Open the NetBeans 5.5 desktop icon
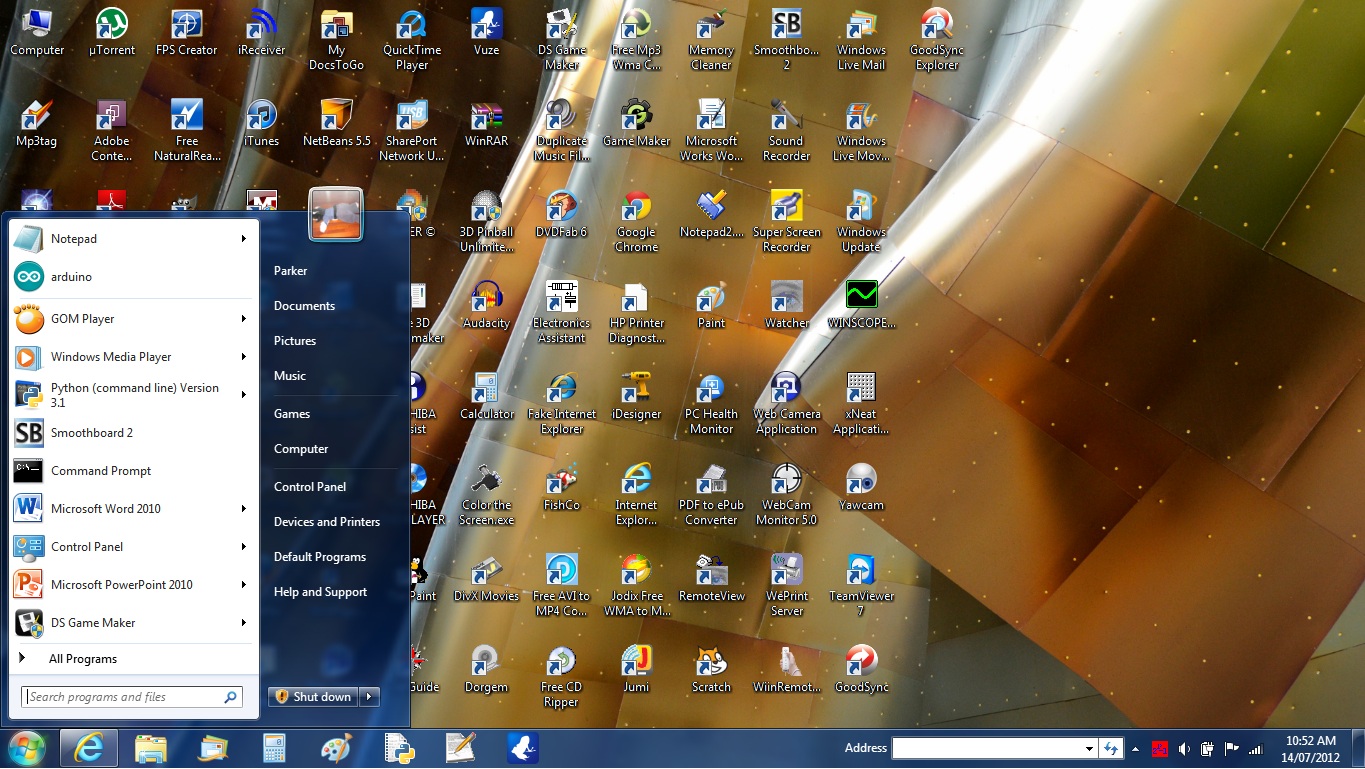 336,122
